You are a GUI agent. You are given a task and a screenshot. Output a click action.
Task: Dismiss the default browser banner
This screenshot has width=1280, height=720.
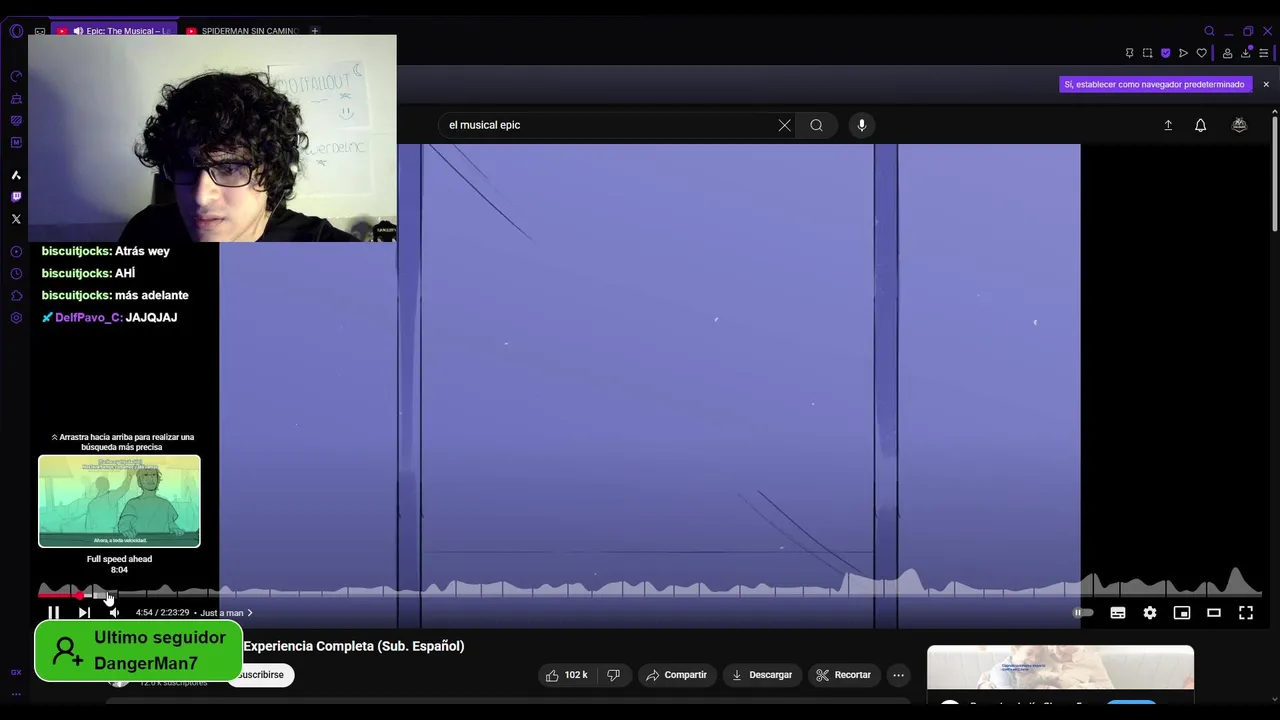(1266, 84)
